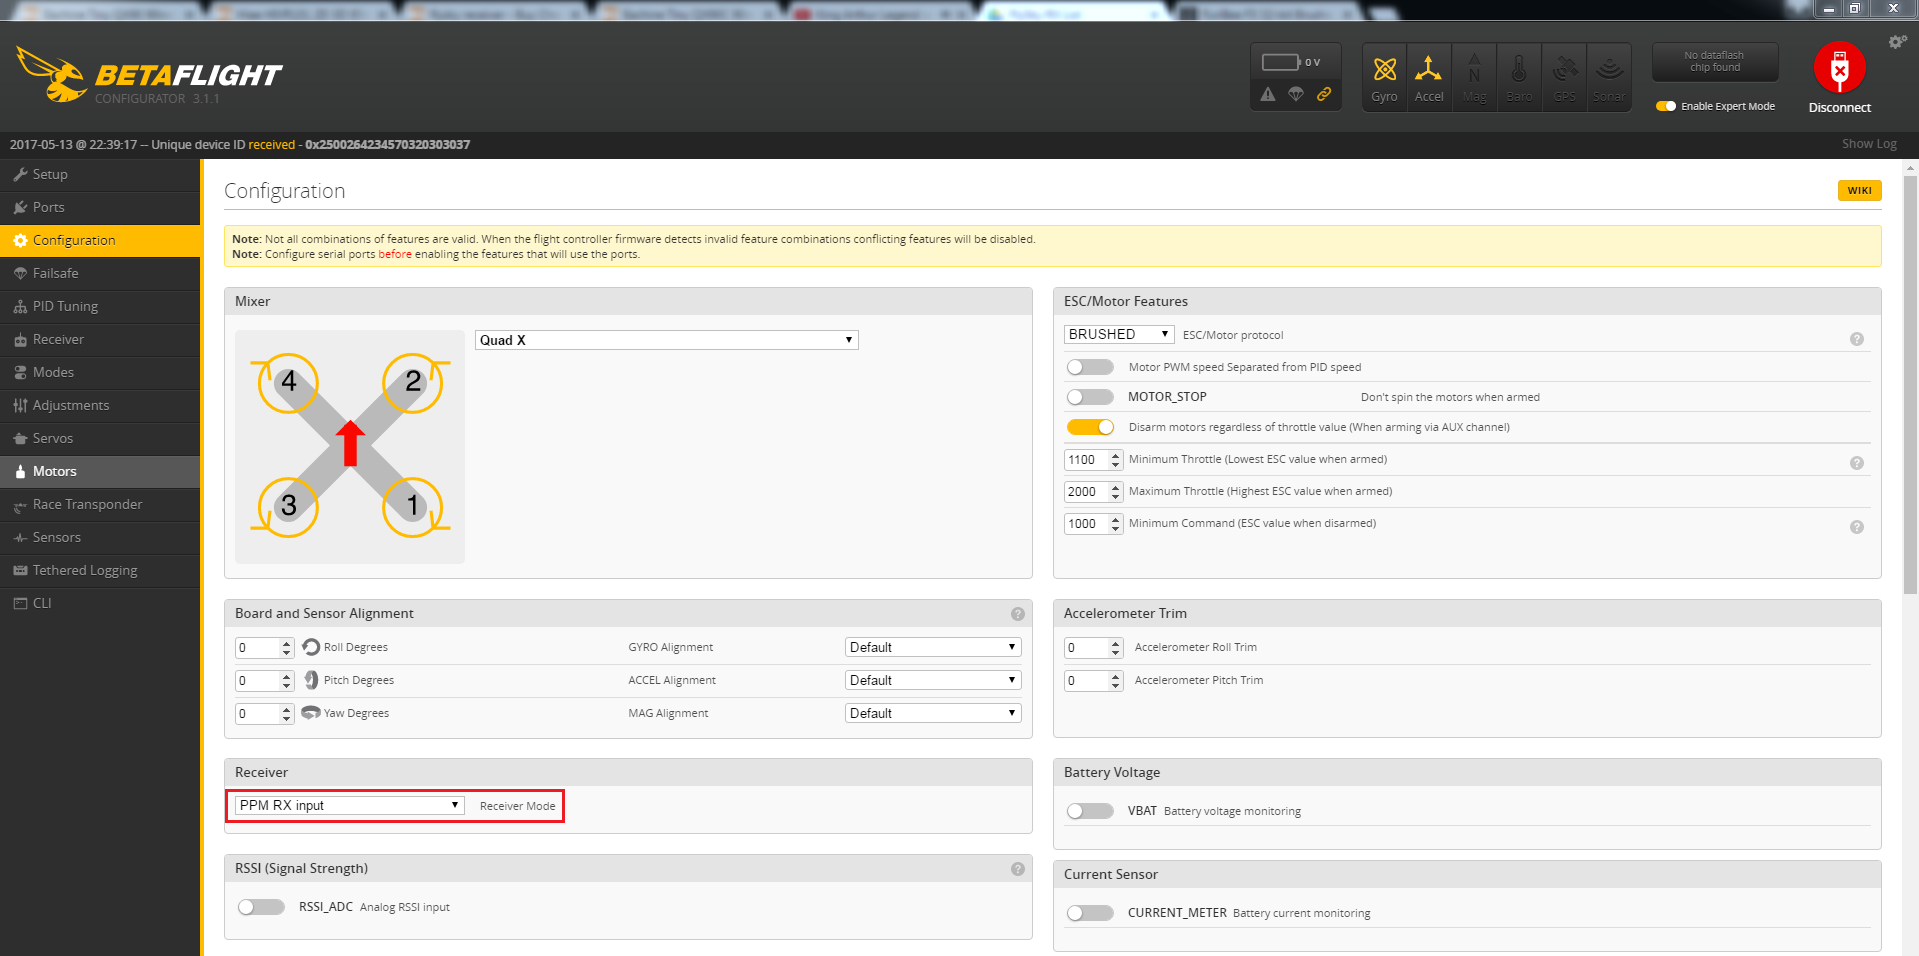This screenshot has width=1919, height=956.
Task: Click the Accelerometer Pitch Trim input field
Action: point(1093,680)
